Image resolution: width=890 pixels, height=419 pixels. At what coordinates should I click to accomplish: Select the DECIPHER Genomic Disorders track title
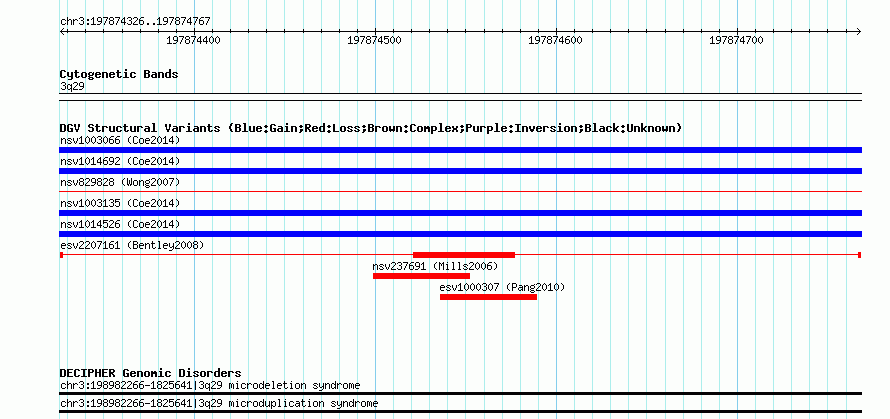point(150,373)
